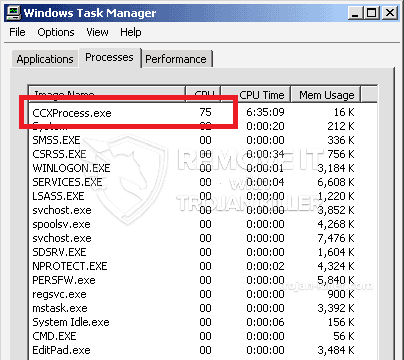The width and height of the screenshot is (404, 360).
Task: Click the CPU time 0:00:04
Action: pos(265,182)
